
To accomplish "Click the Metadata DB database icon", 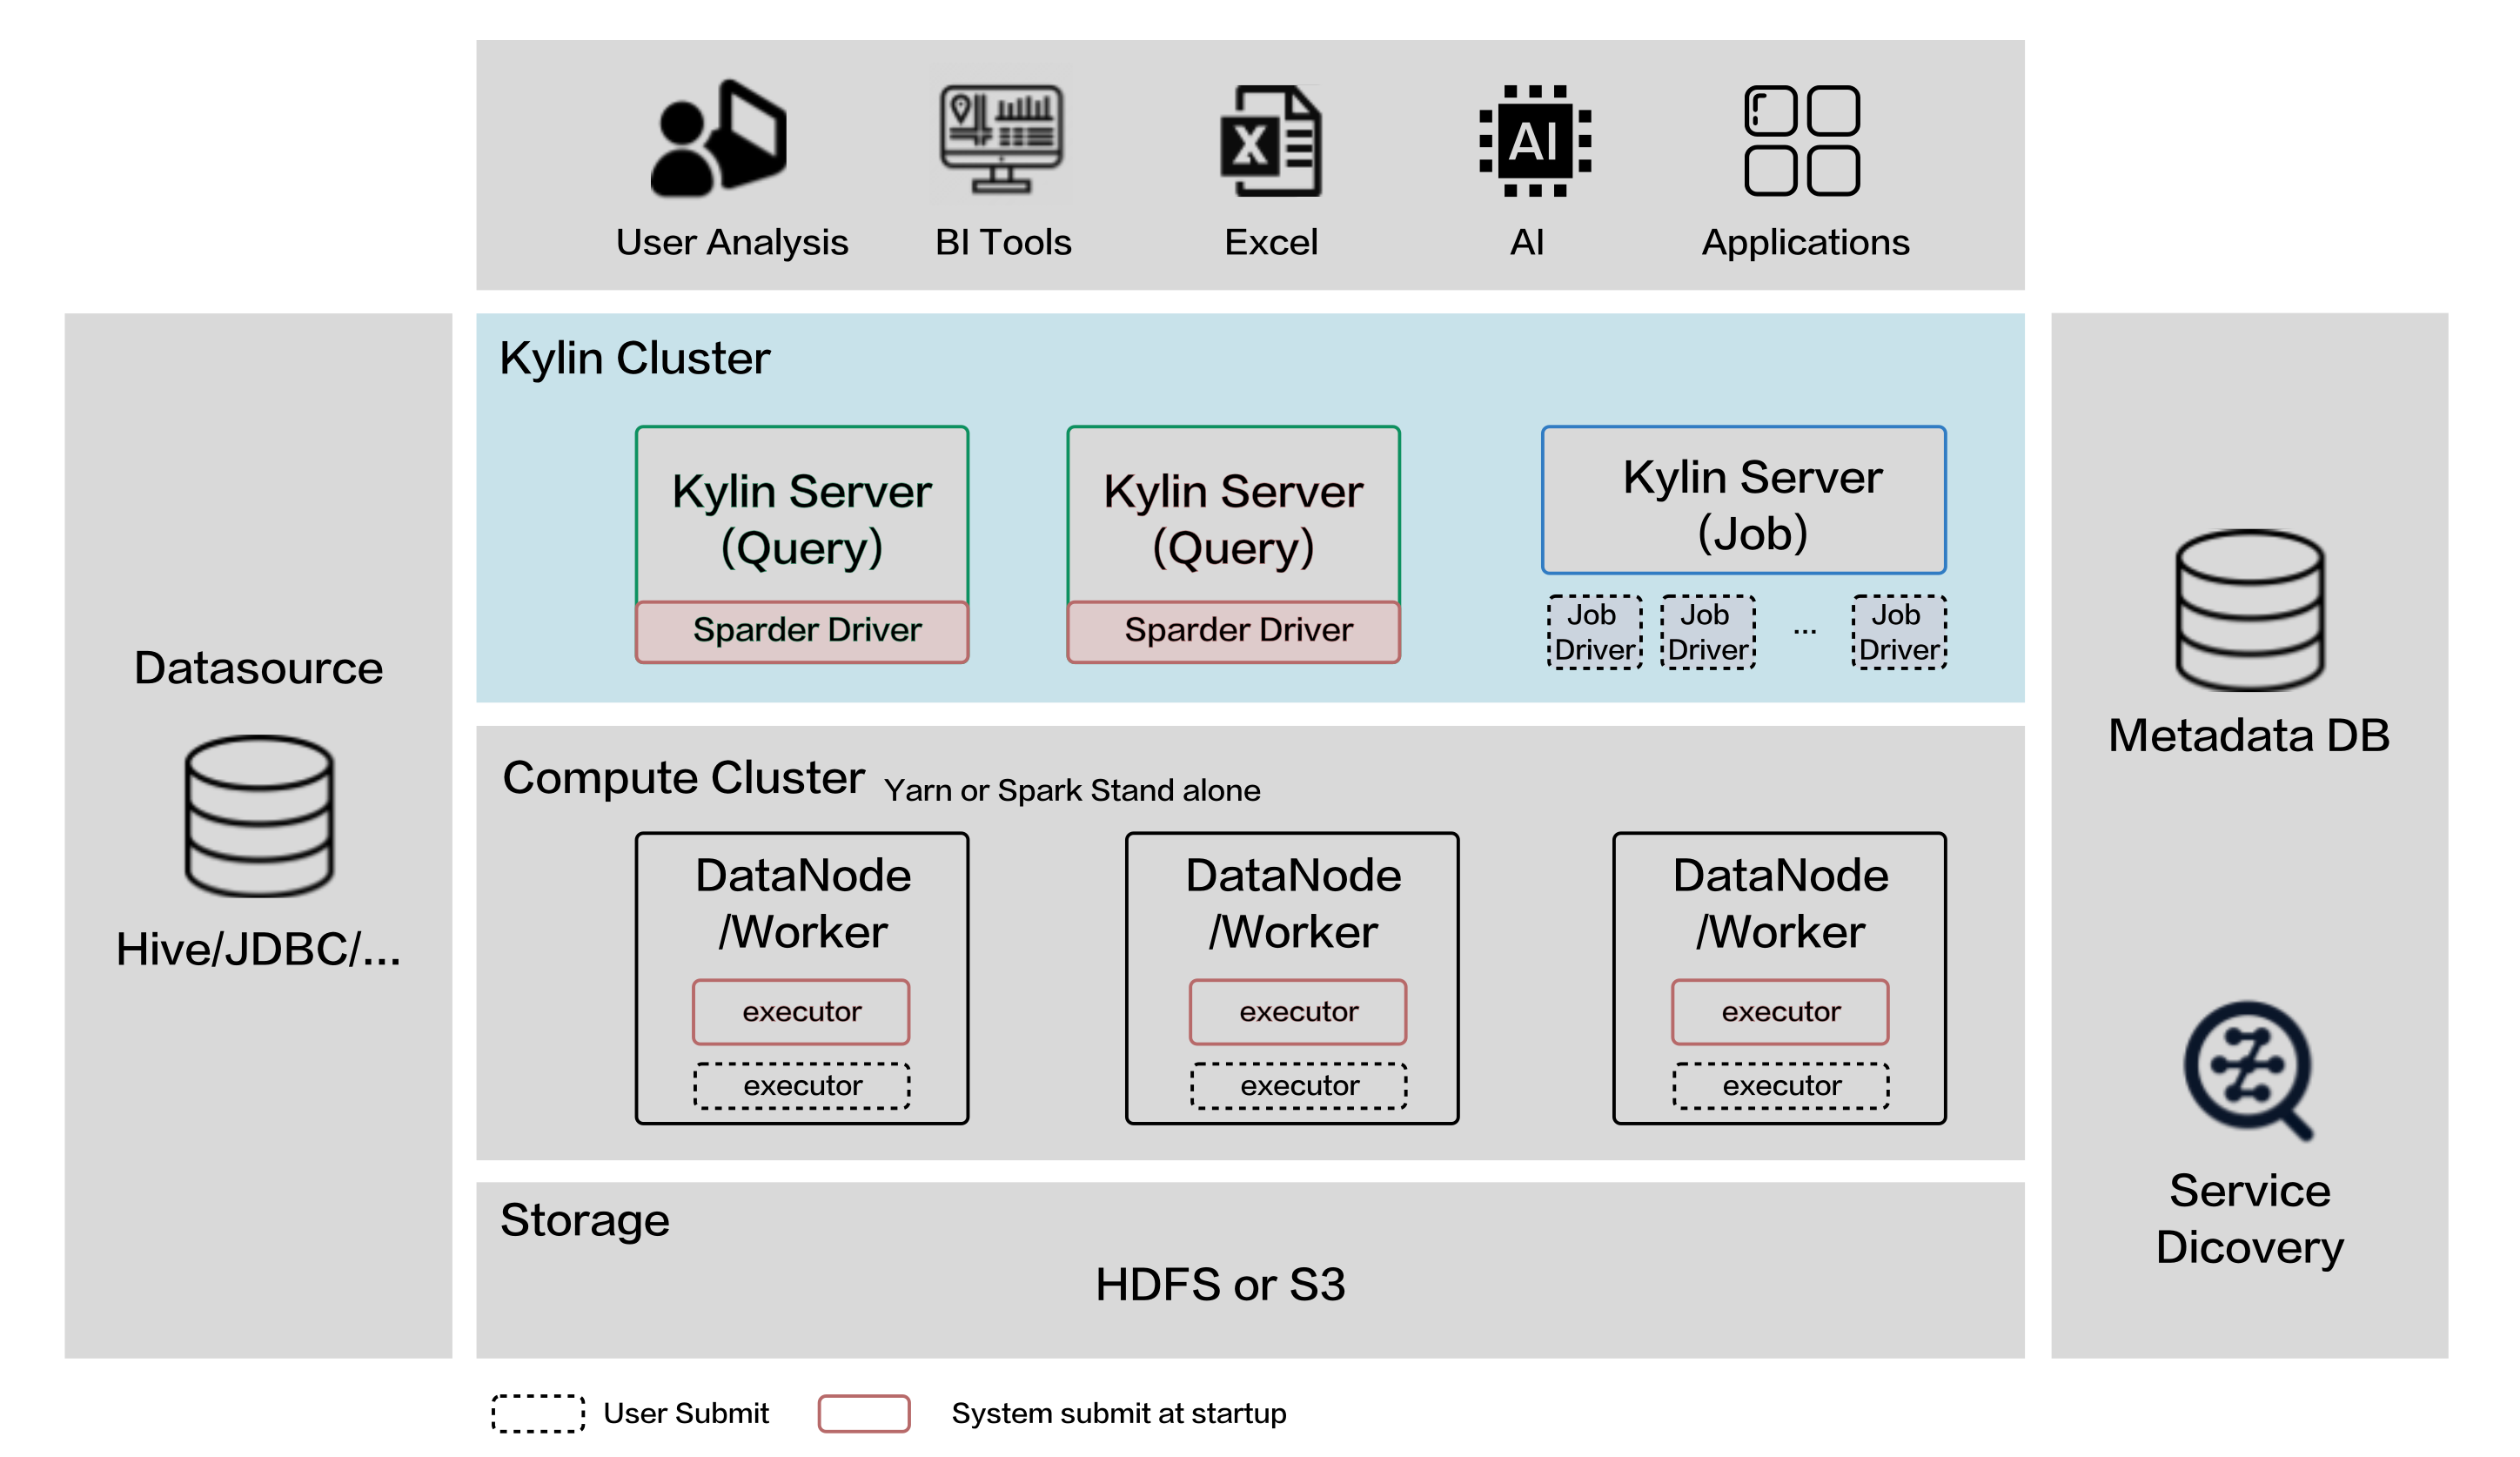I will (x=2249, y=610).
